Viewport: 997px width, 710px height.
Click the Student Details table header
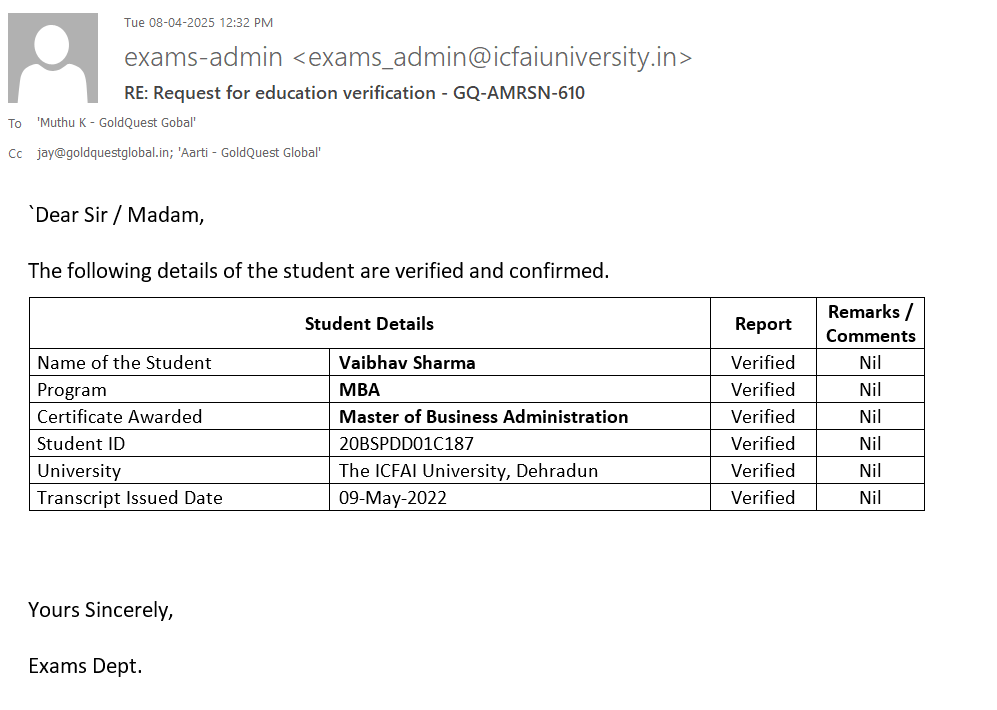(369, 324)
